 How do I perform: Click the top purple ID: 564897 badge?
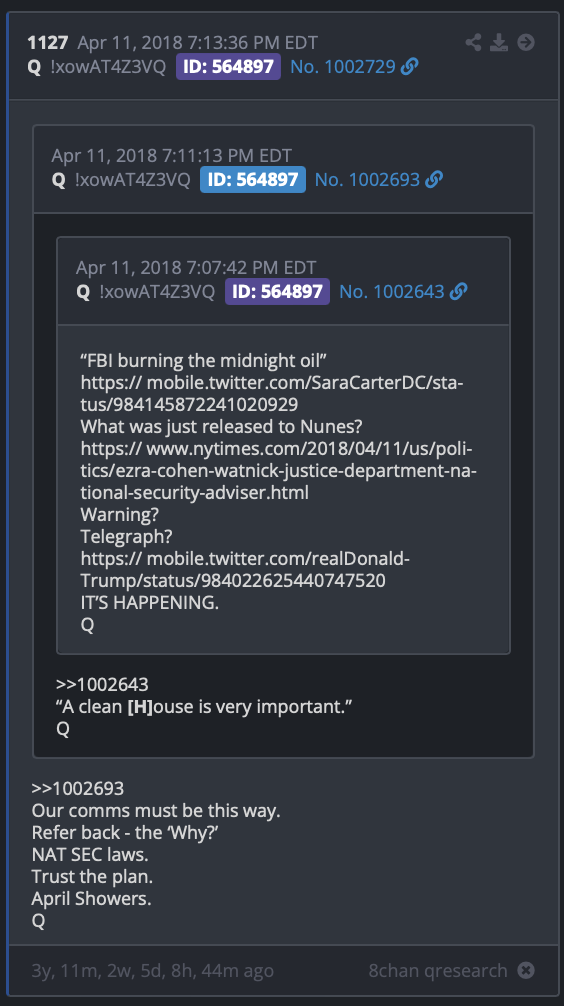click(x=228, y=66)
